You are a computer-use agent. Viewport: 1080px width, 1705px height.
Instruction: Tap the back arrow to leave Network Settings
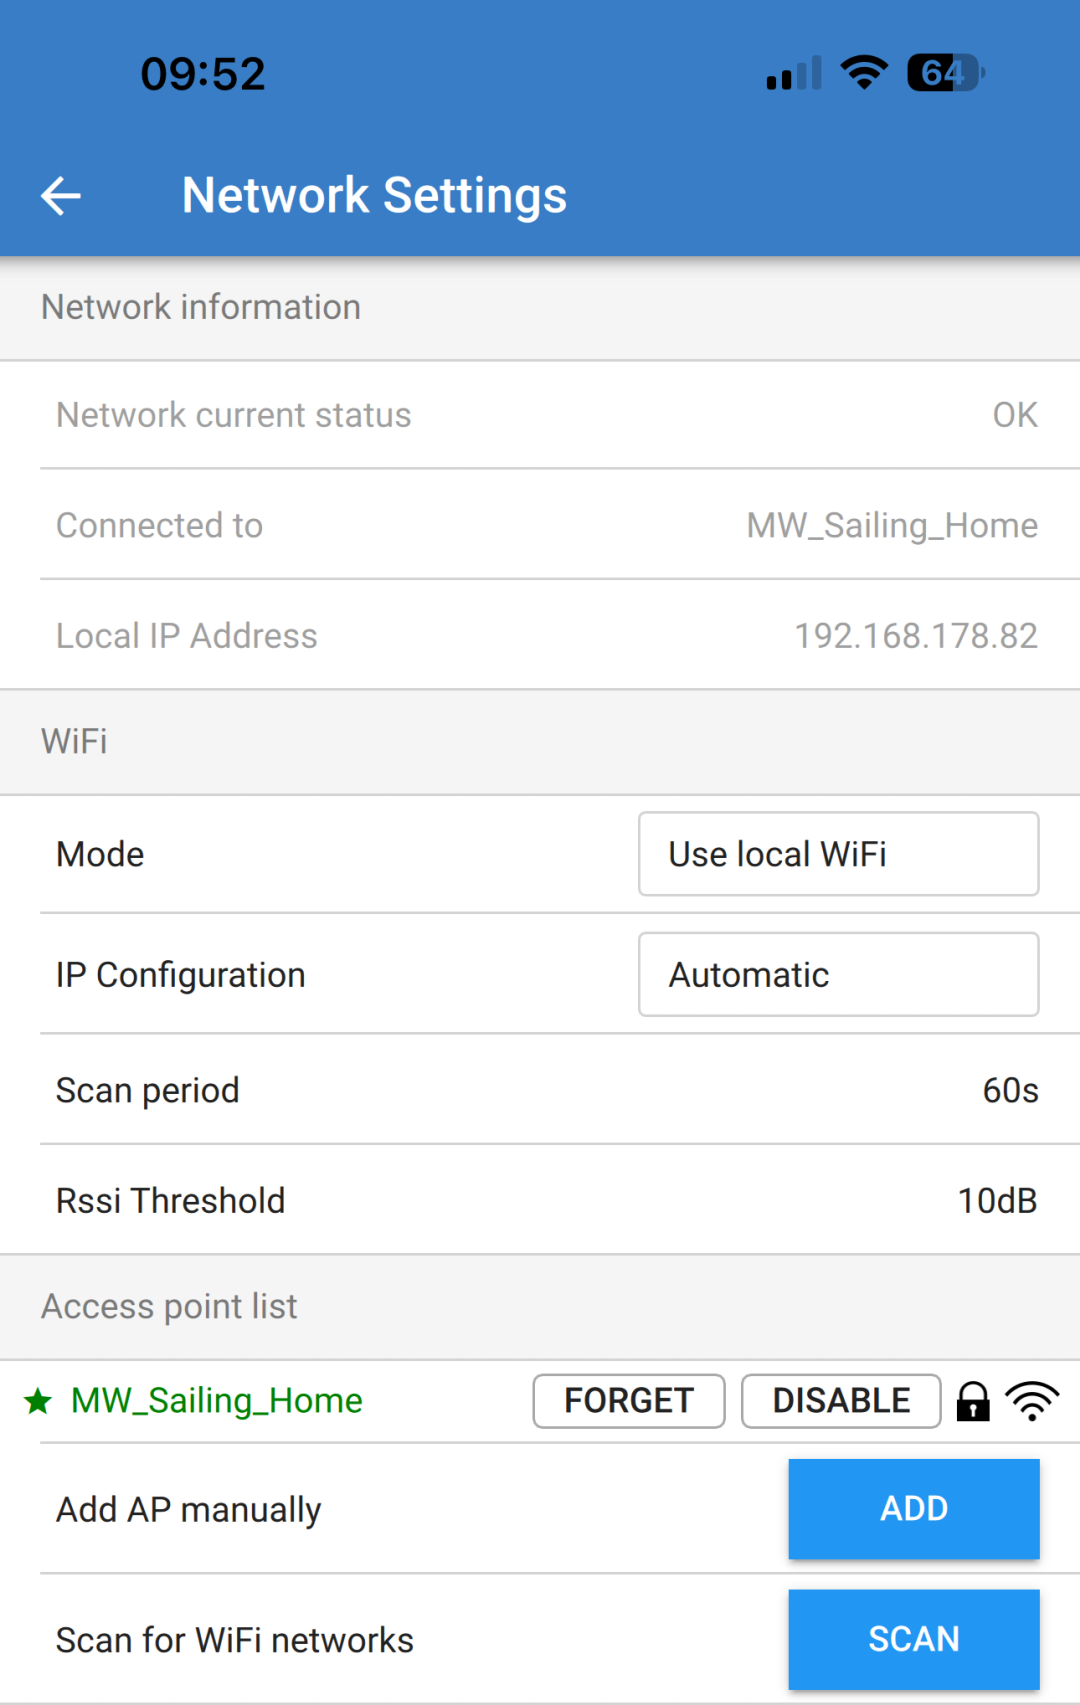tap(60, 195)
